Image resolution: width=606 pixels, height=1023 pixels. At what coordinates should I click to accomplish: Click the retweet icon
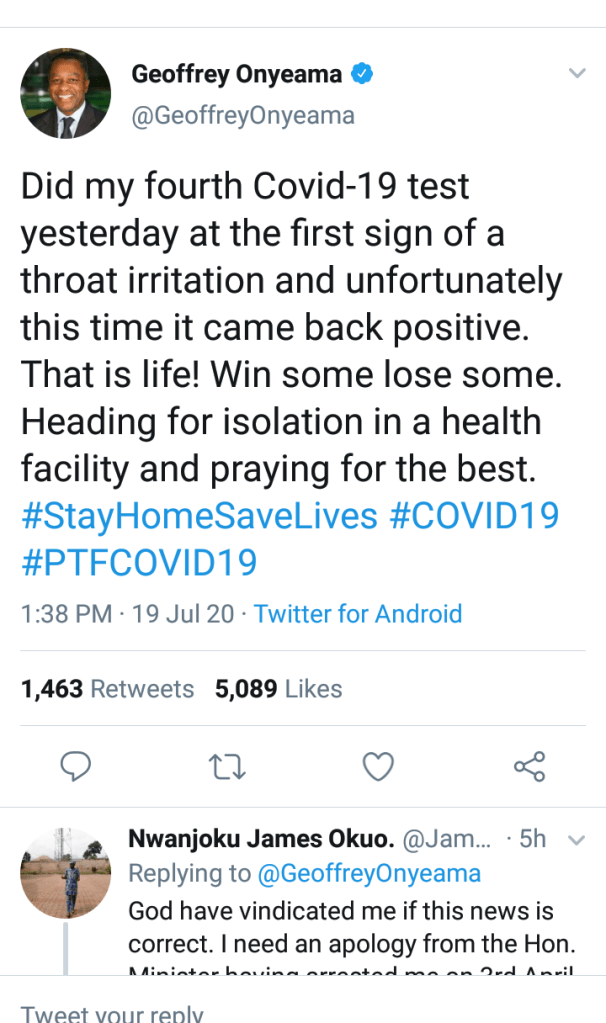coord(226,767)
